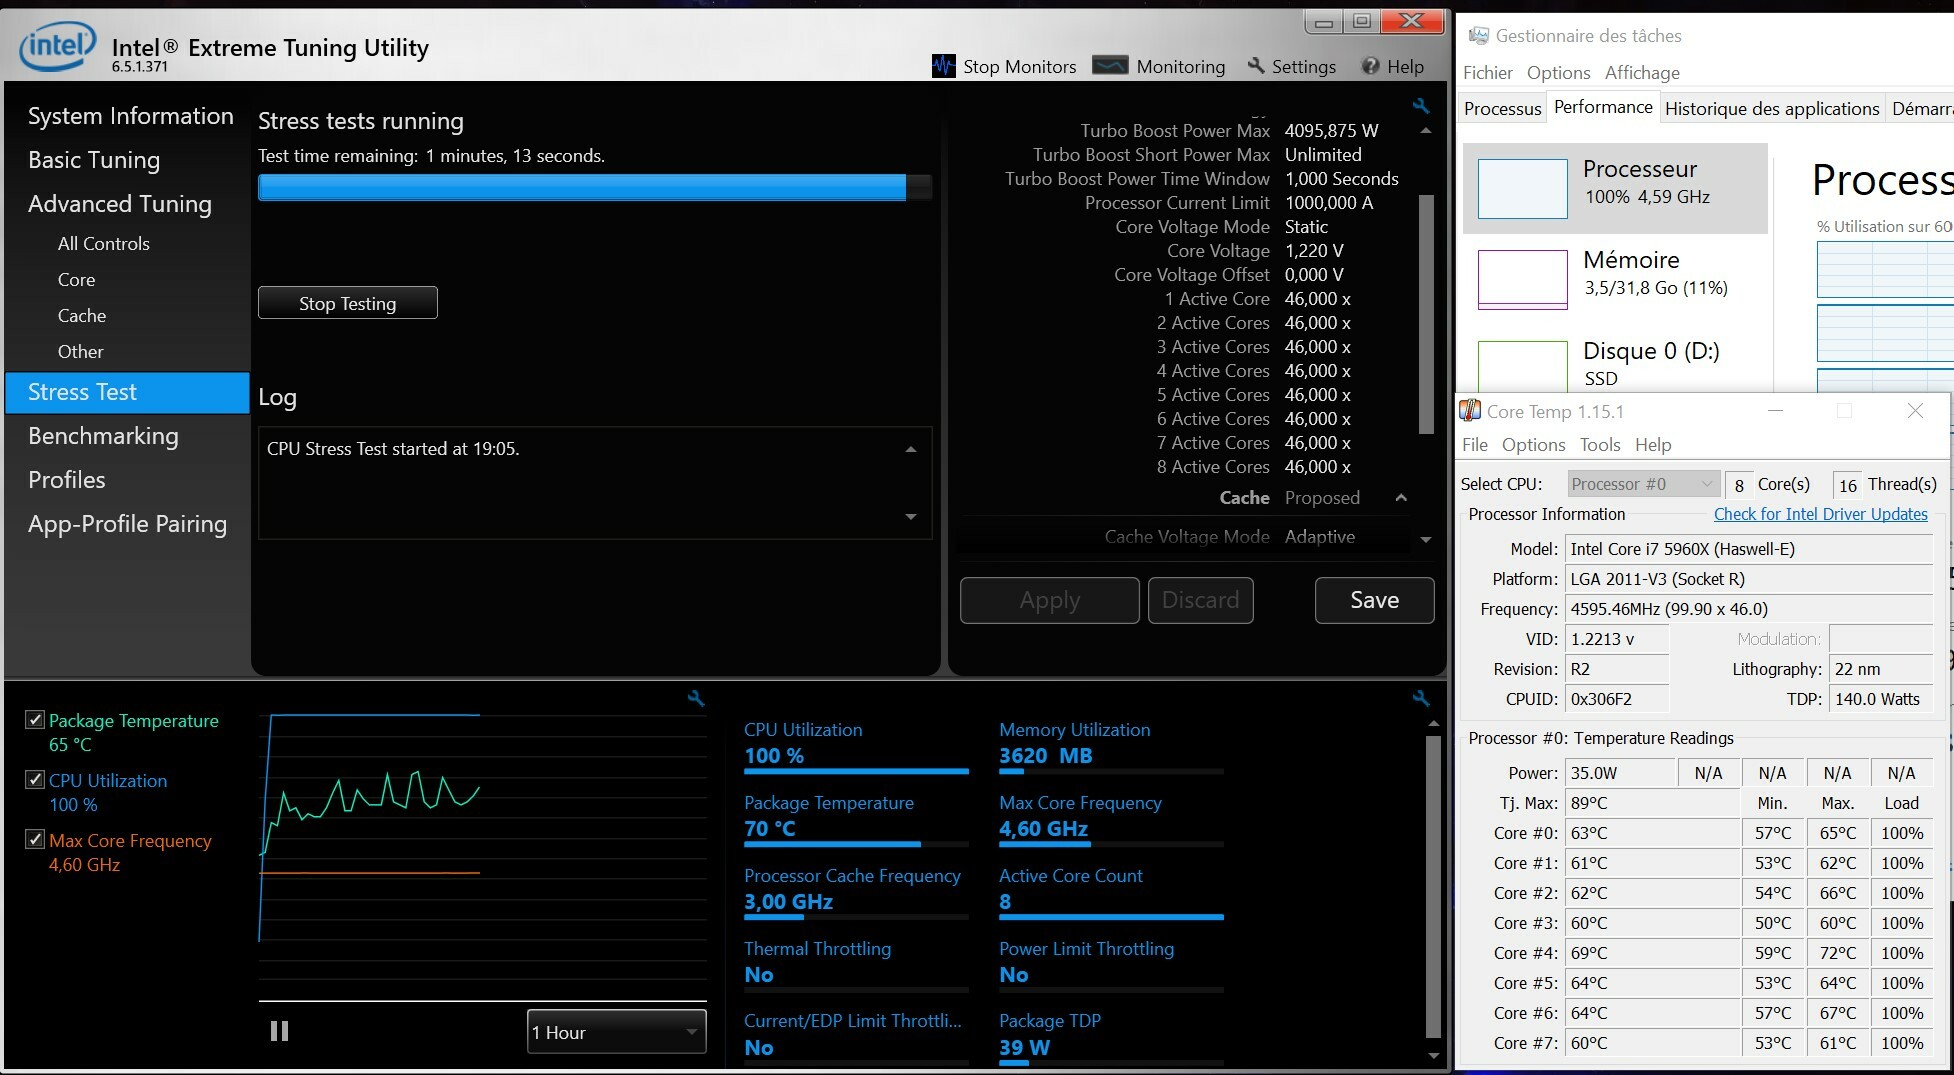Click the 1 Active Core ratio value

click(1318, 299)
